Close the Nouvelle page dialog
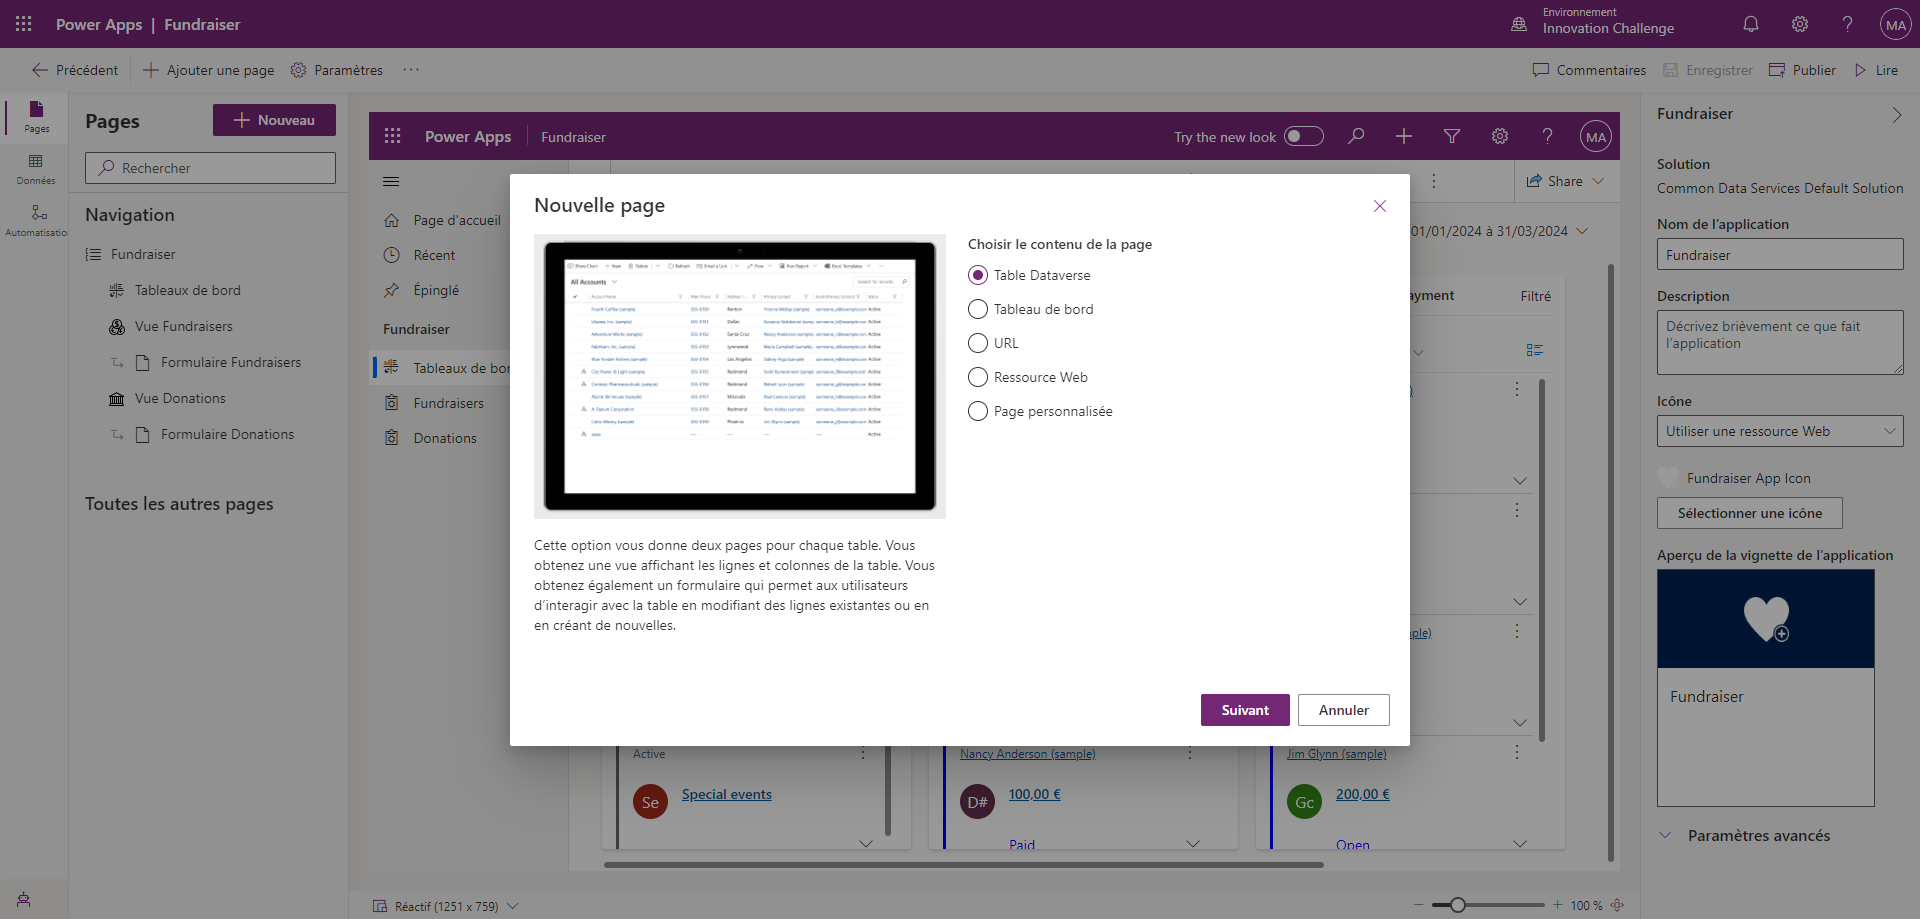The height and width of the screenshot is (919, 1920). [1380, 206]
